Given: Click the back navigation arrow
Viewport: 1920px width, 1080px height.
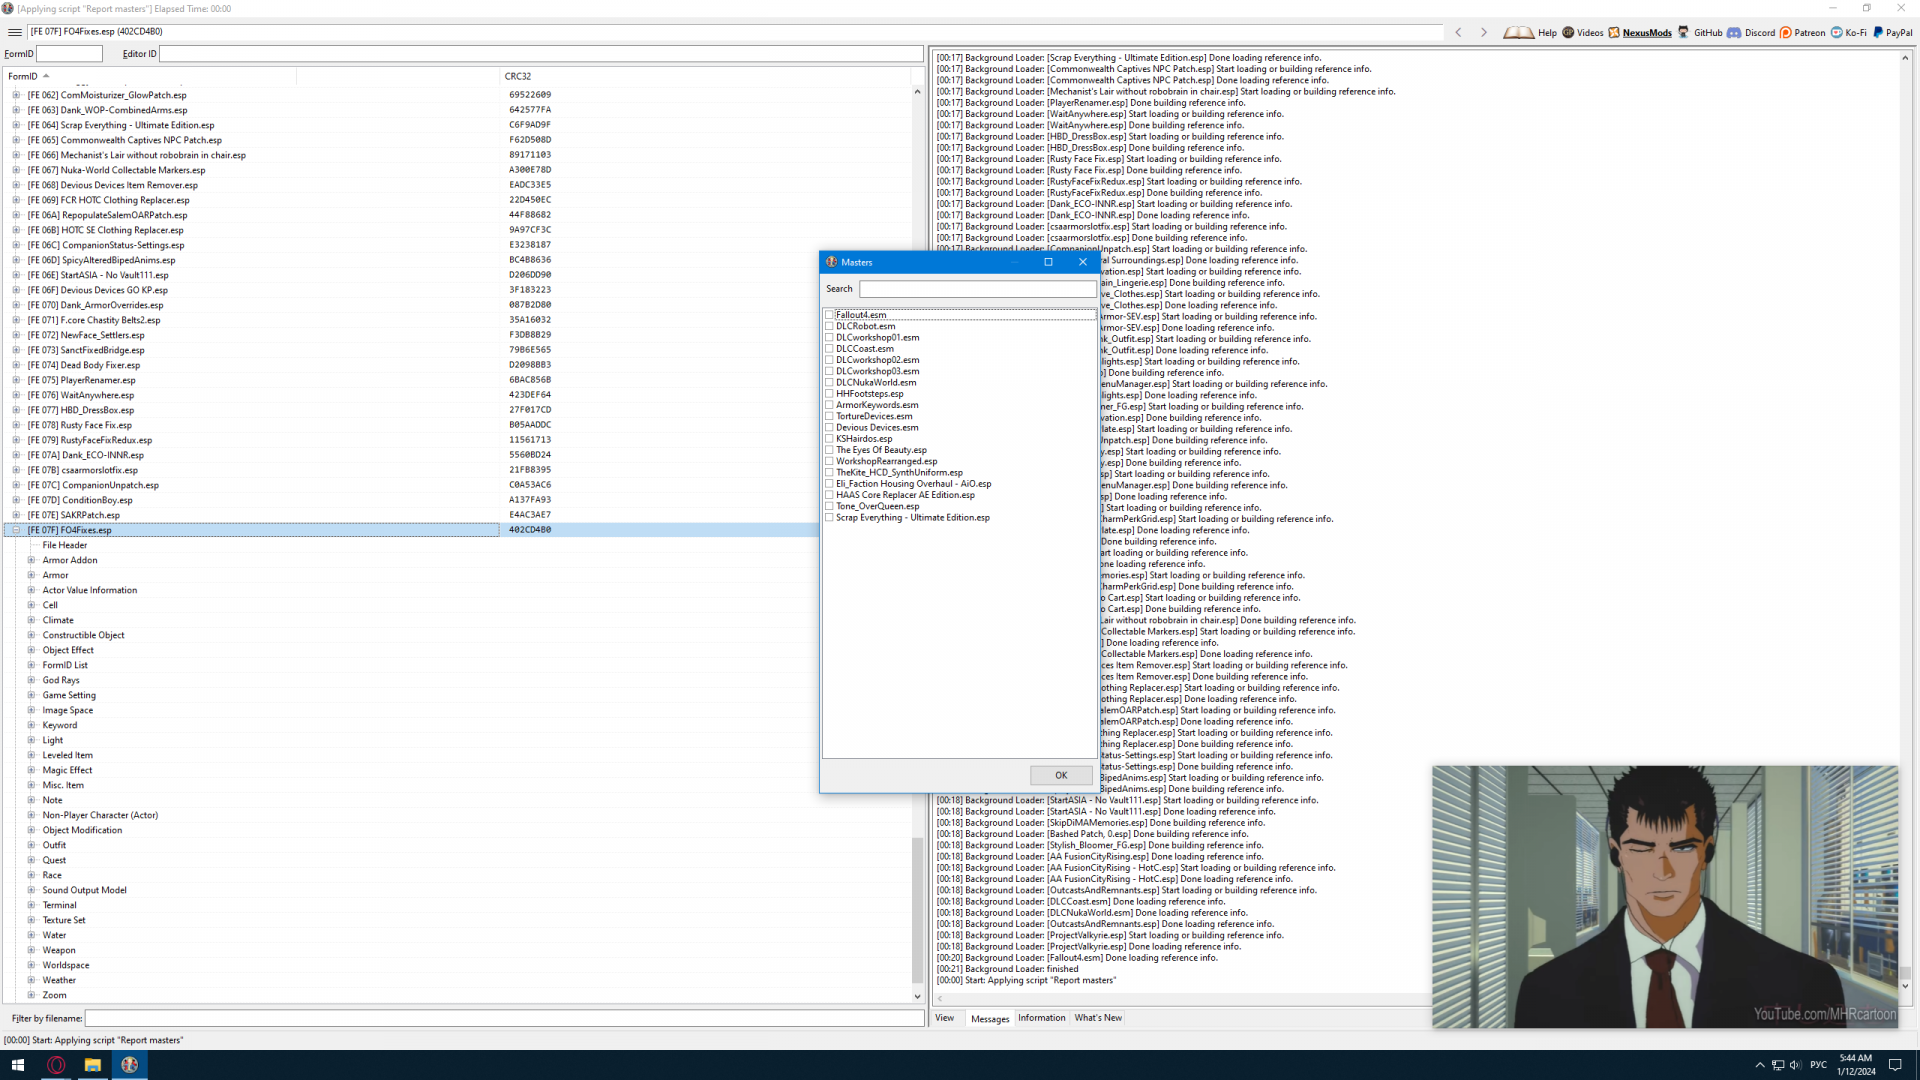Looking at the screenshot, I should pyautogui.click(x=1459, y=33).
